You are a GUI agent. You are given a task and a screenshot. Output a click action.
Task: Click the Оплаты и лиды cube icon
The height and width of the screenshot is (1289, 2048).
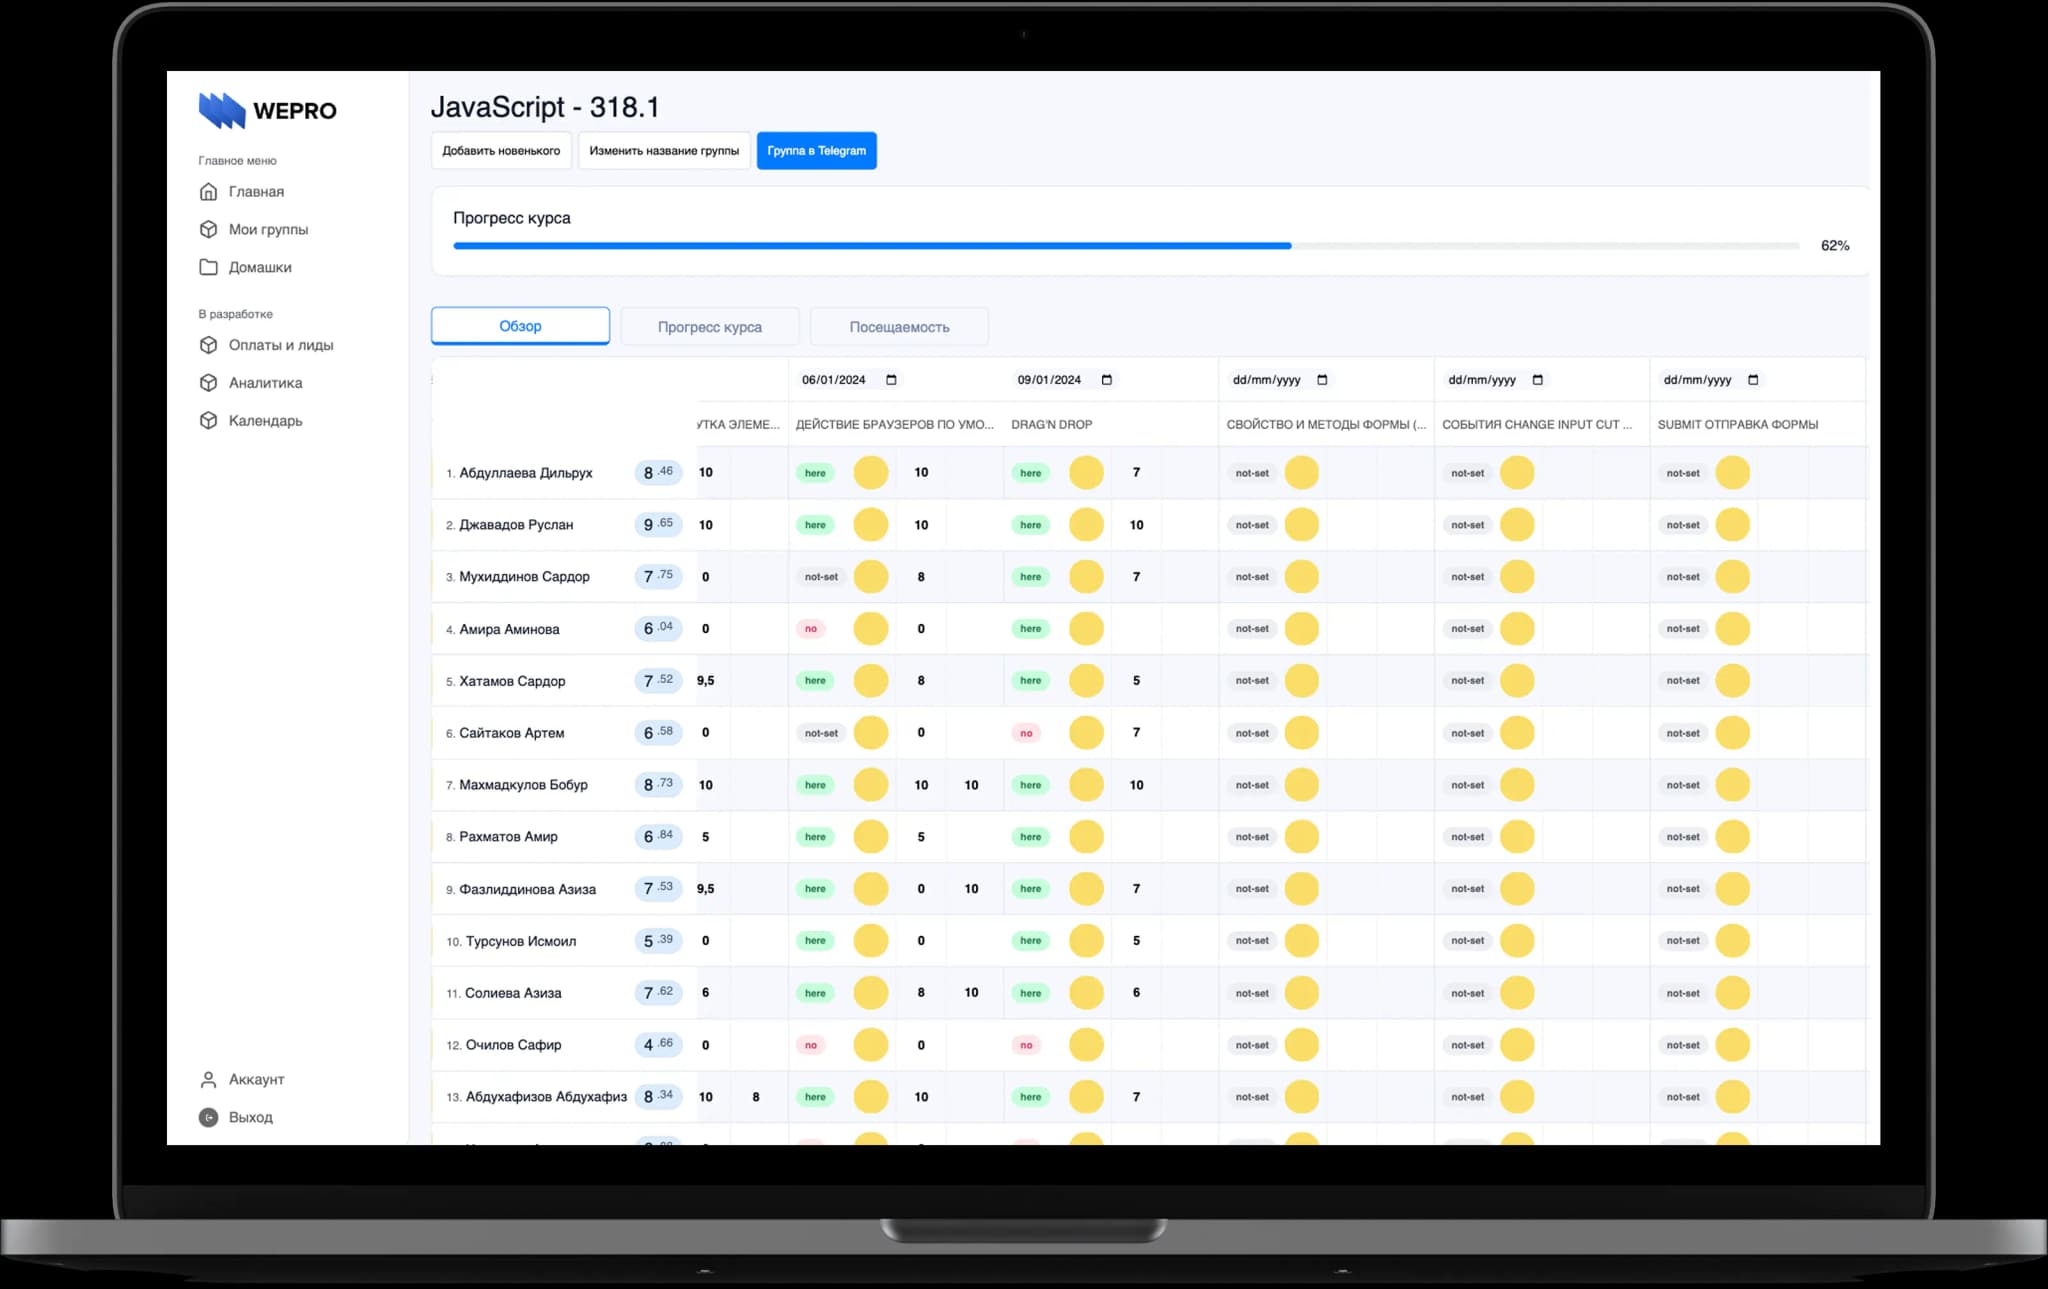coord(208,345)
